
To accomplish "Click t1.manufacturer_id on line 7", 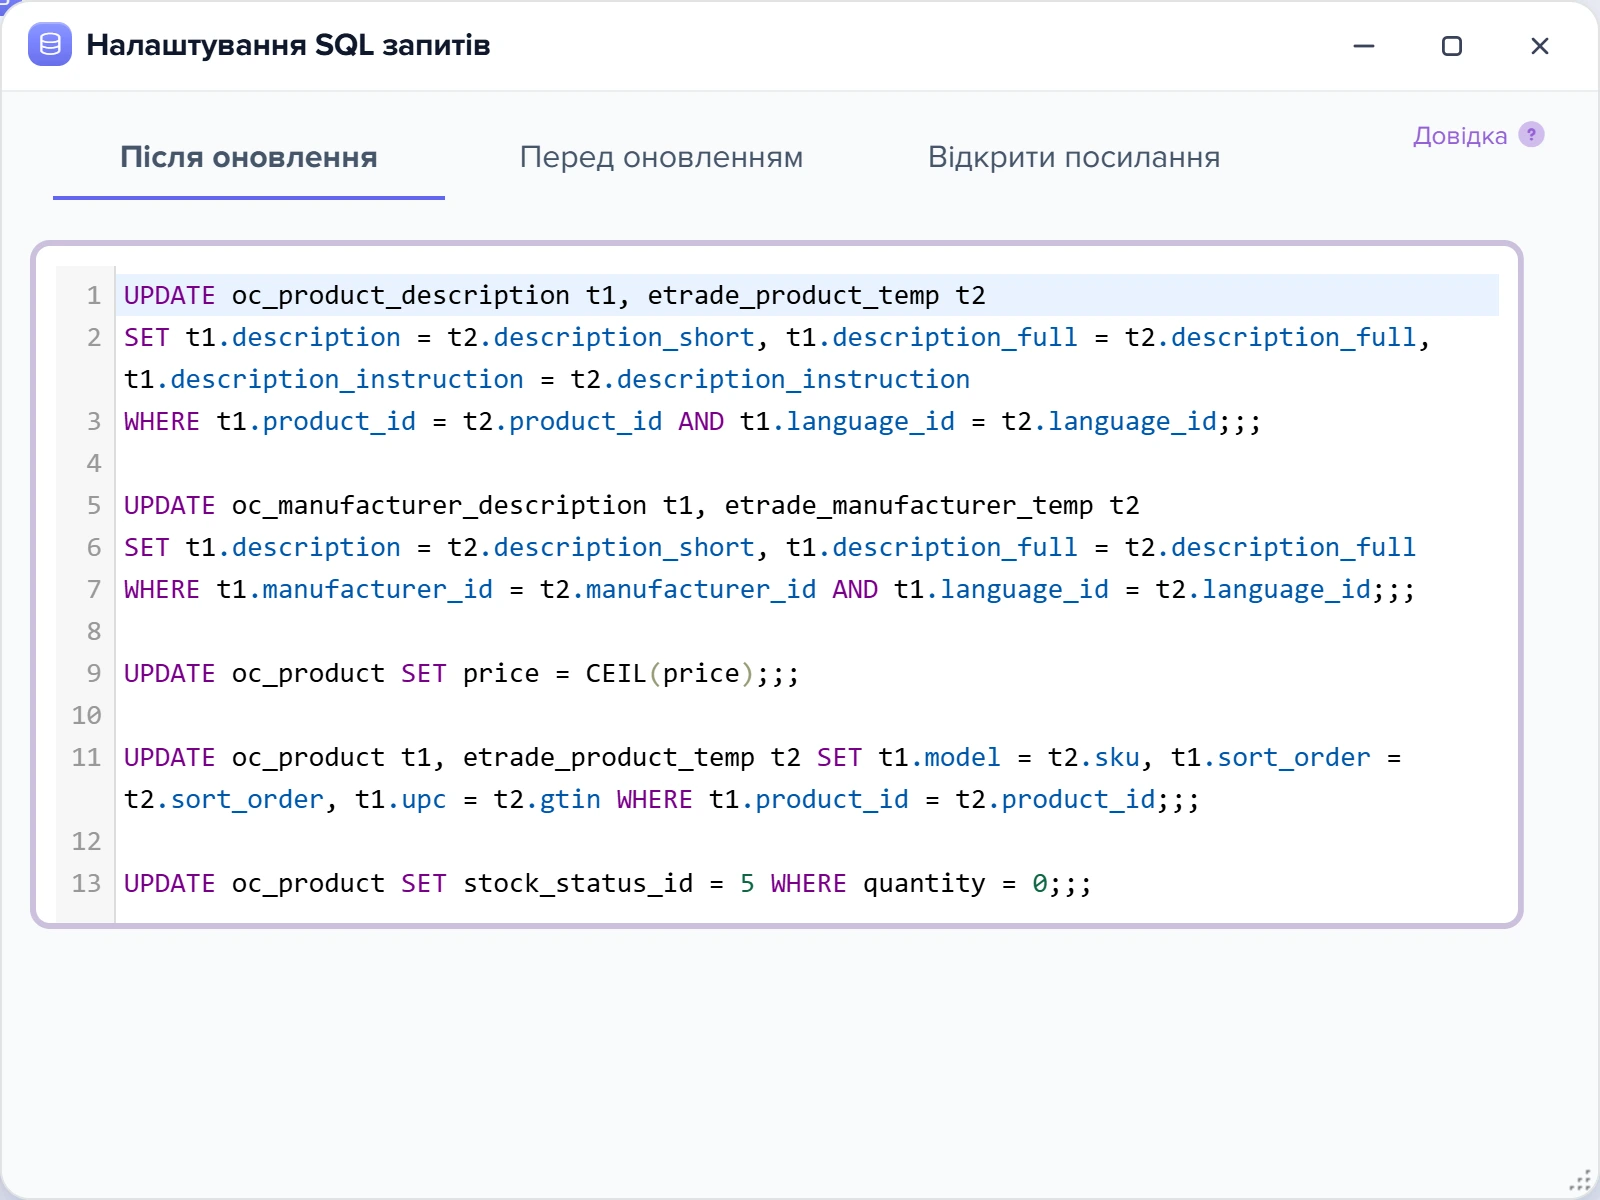I will pyautogui.click(x=355, y=590).
